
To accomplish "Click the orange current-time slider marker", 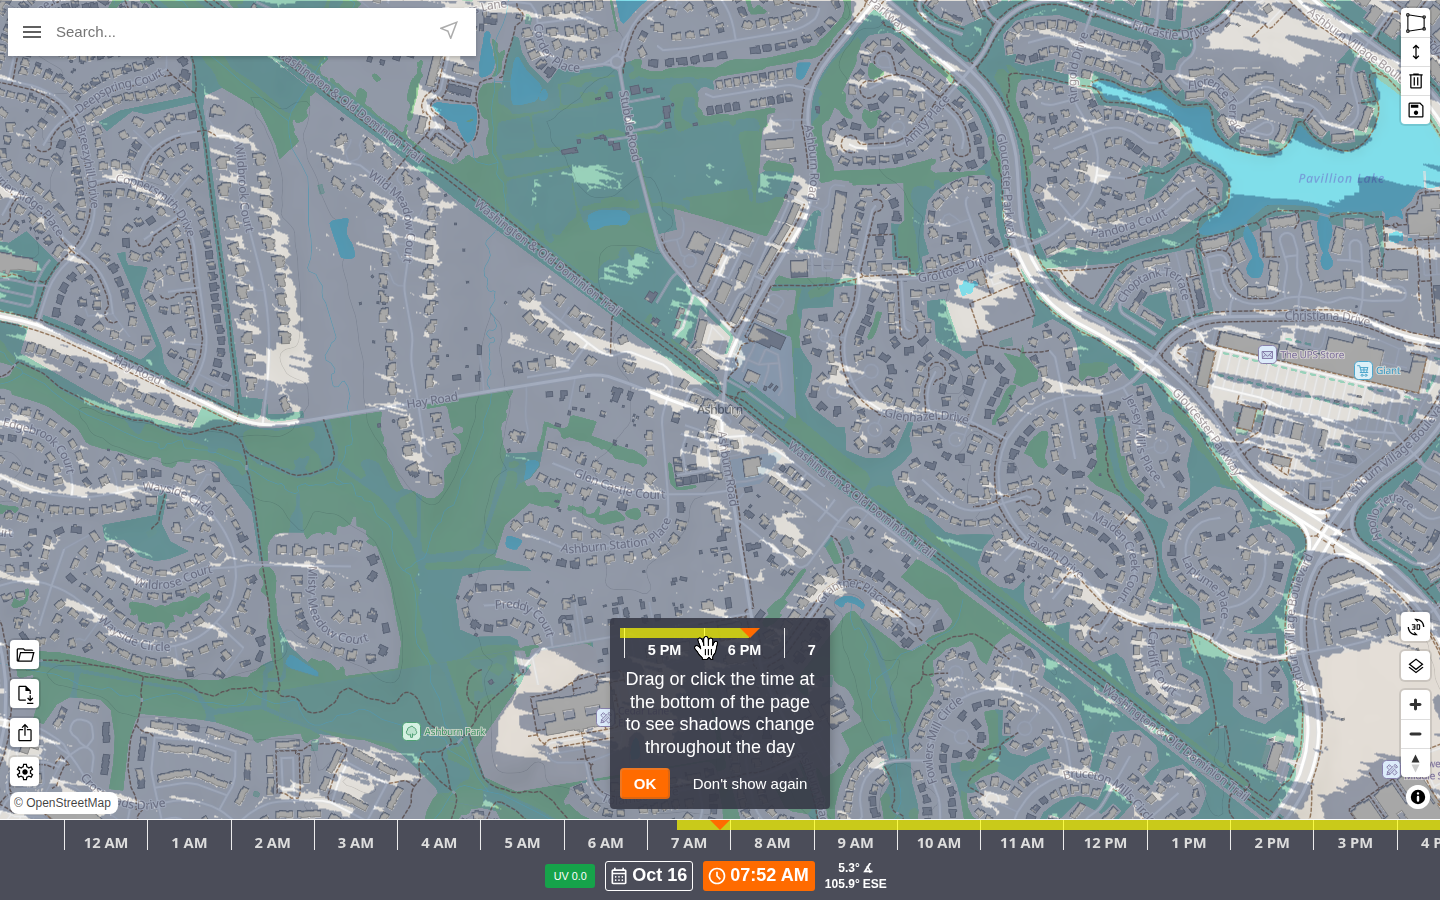I will pyautogui.click(x=719, y=824).
